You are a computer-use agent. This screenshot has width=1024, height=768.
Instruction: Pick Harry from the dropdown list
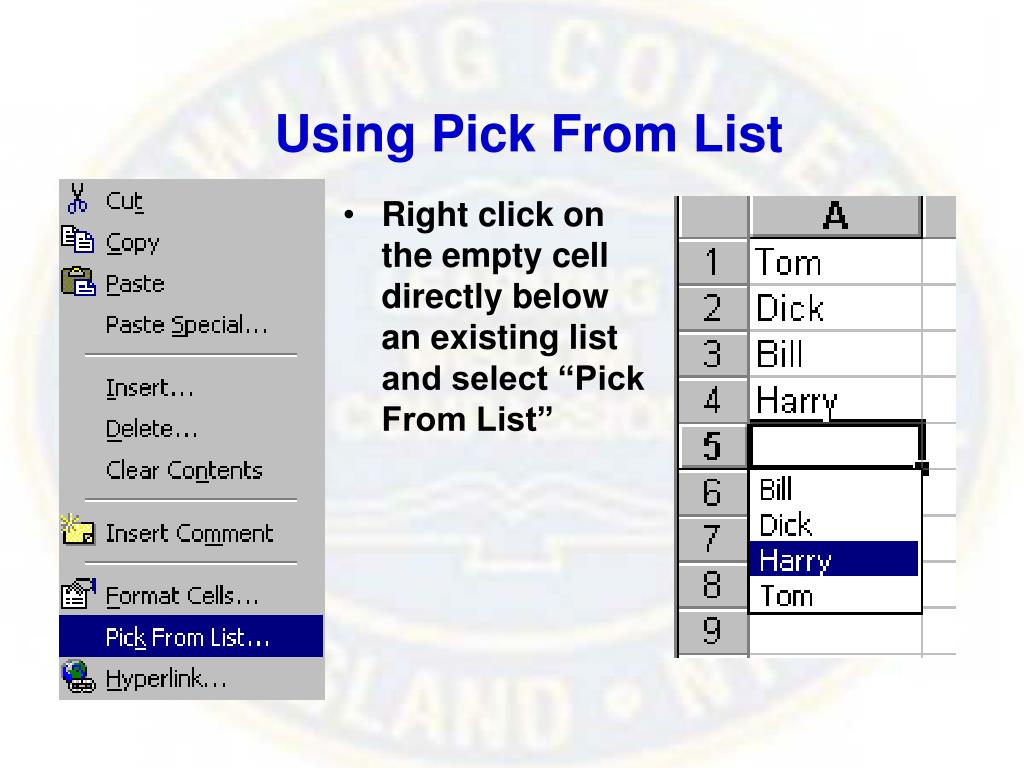(x=834, y=560)
